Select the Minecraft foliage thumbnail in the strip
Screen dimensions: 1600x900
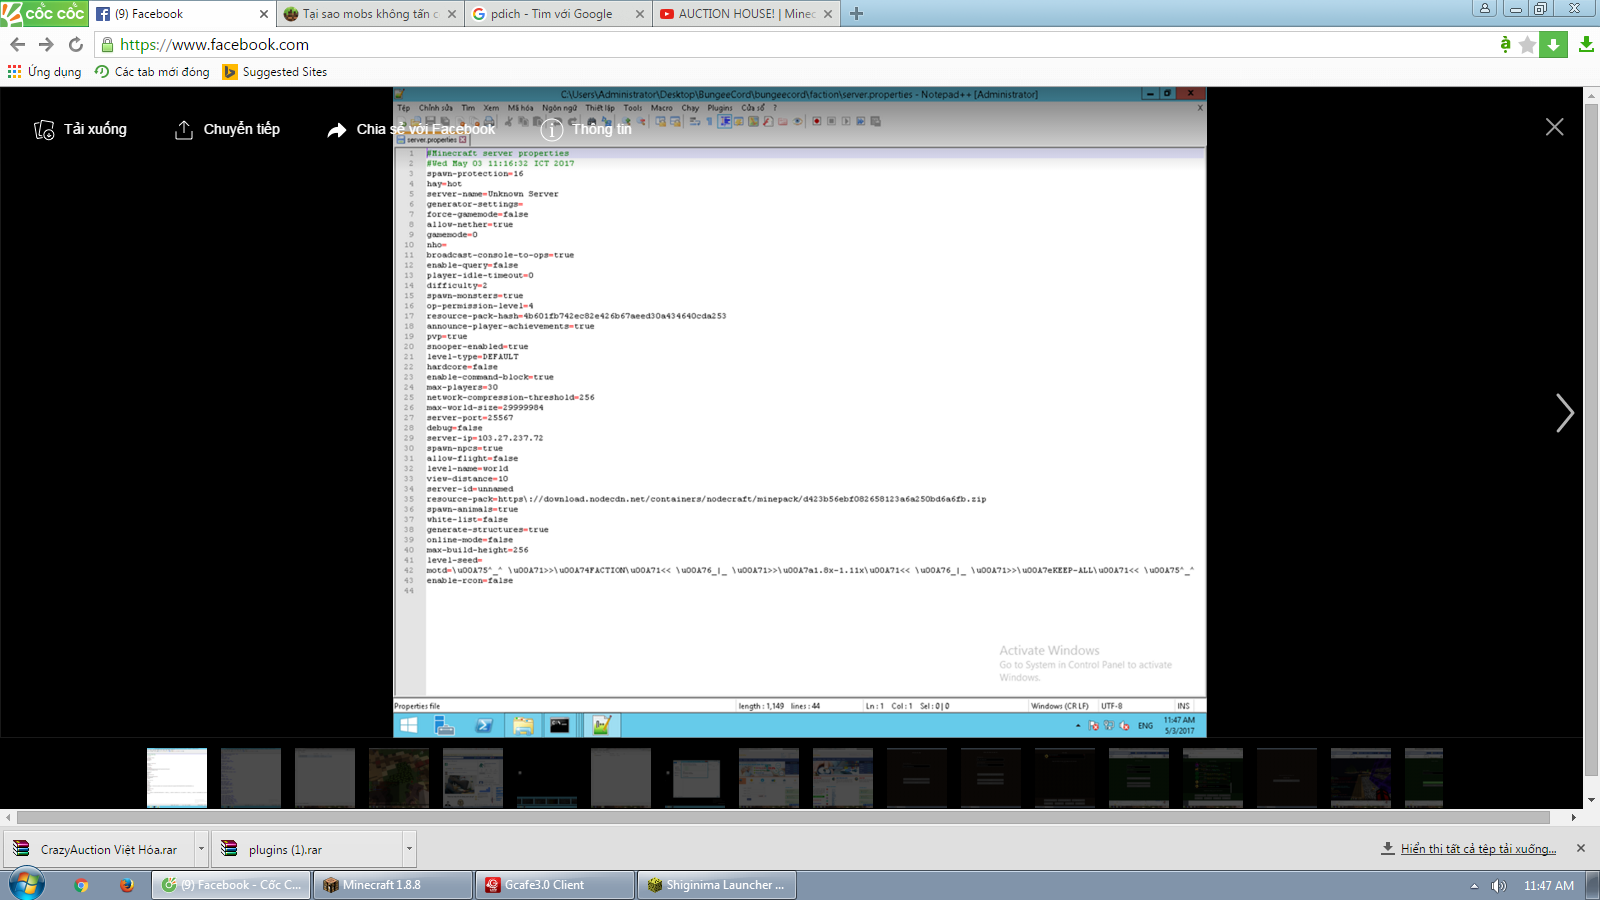(399, 777)
